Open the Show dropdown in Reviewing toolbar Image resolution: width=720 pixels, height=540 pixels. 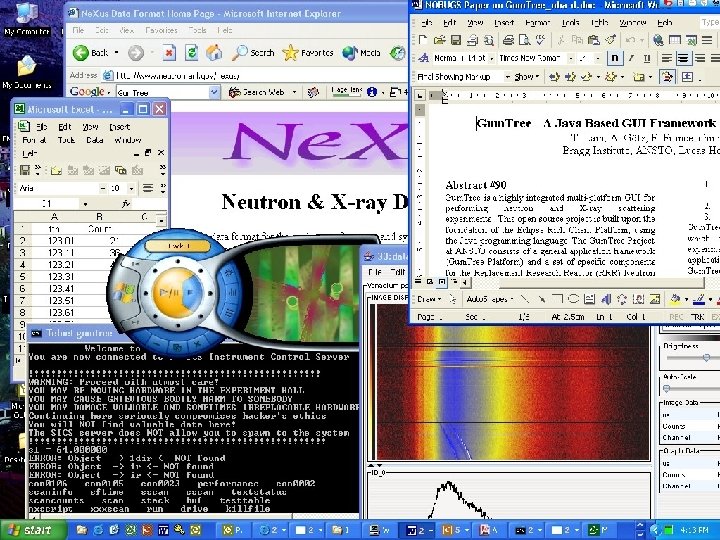point(527,77)
